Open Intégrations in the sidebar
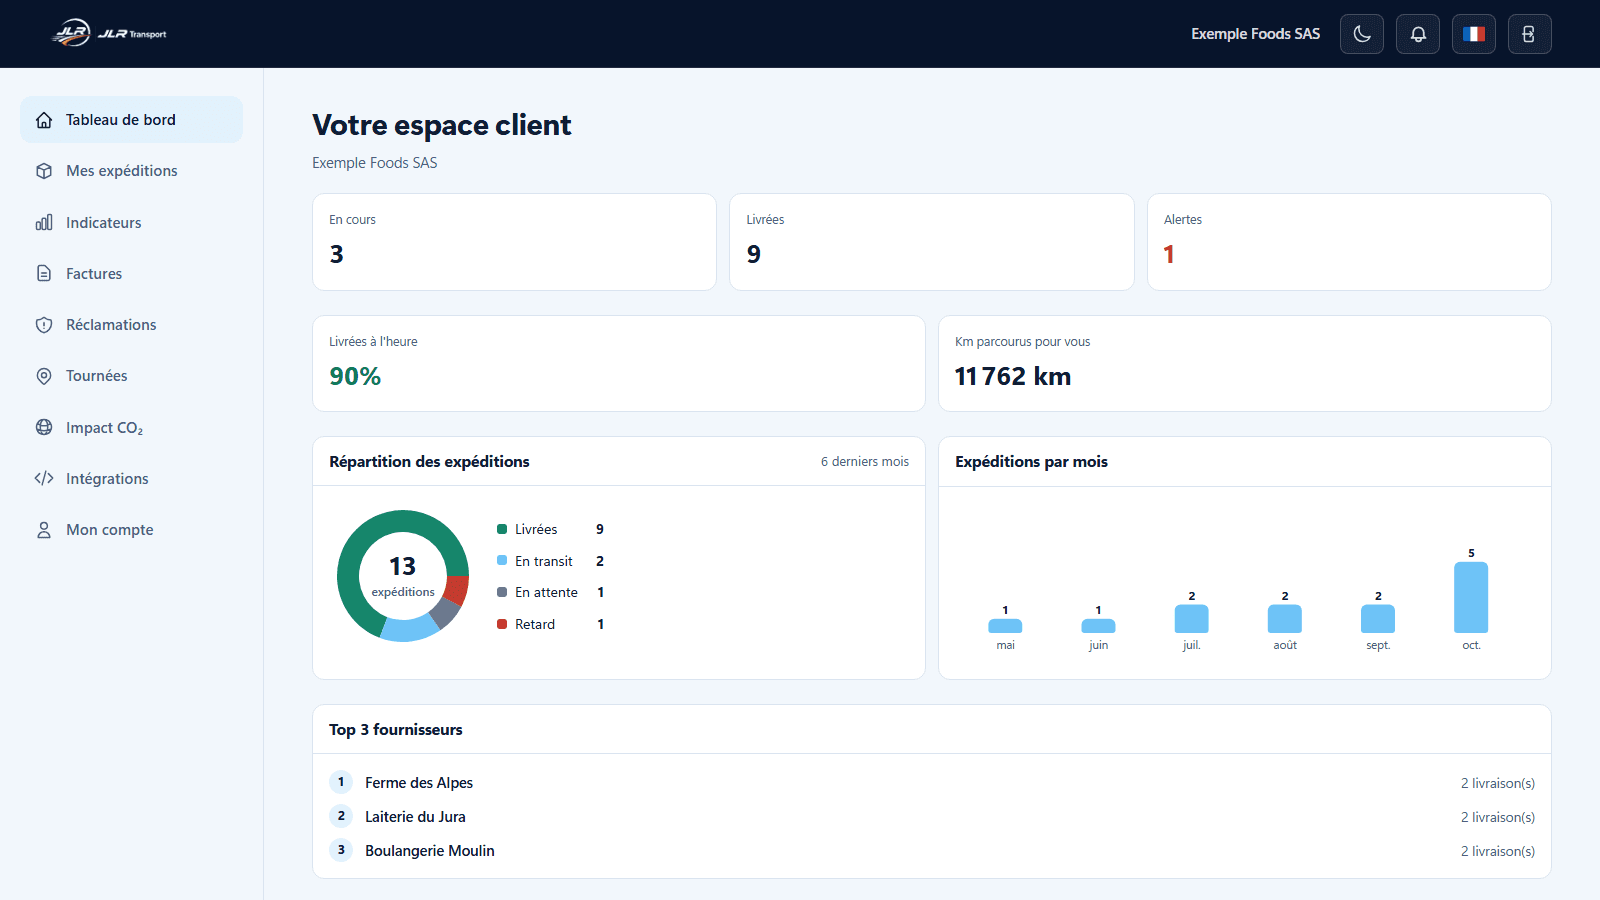Viewport: 1600px width, 900px height. tap(131, 479)
